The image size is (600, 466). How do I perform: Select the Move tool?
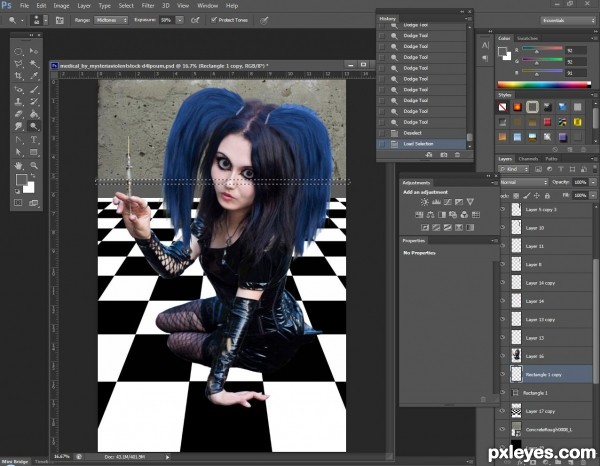[34, 51]
